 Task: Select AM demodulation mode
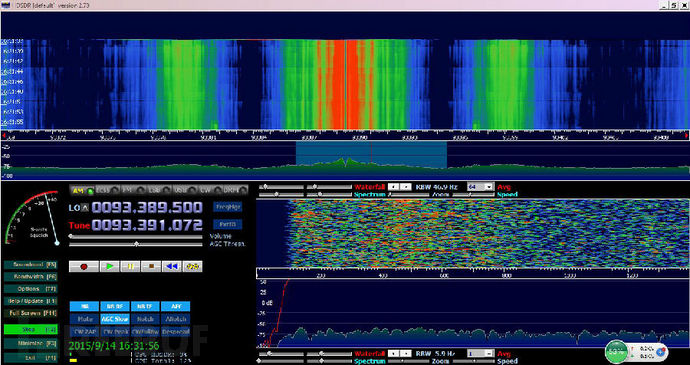tap(83, 190)
